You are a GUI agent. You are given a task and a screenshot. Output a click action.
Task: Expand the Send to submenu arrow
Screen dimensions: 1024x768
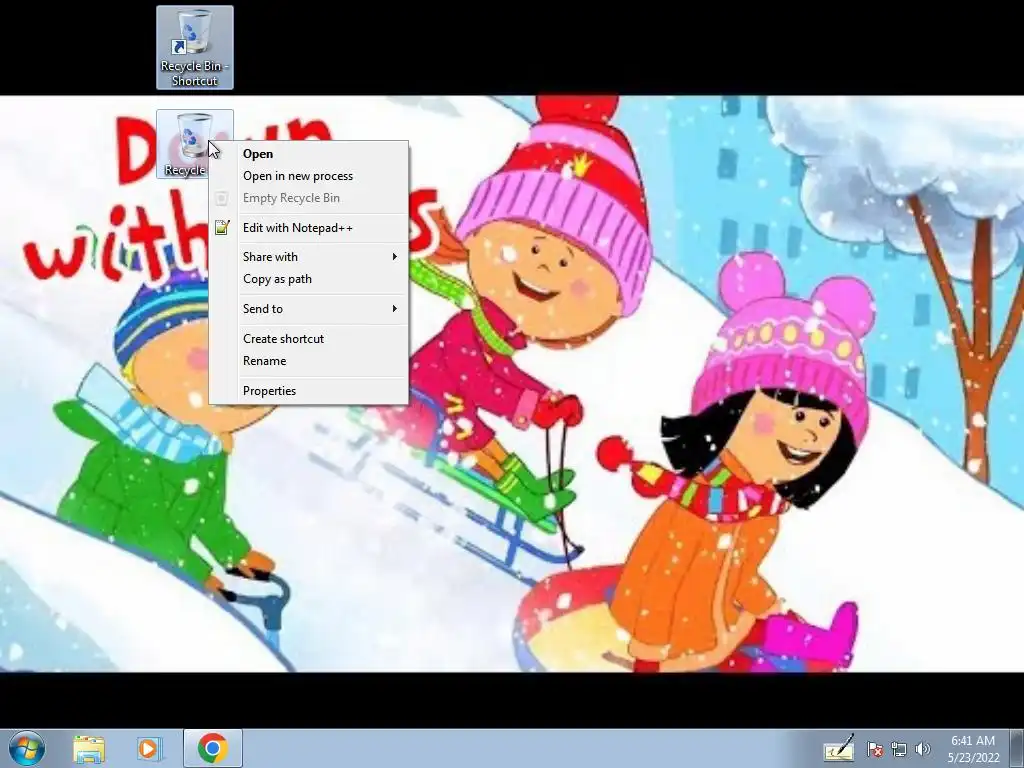(394, 309)
